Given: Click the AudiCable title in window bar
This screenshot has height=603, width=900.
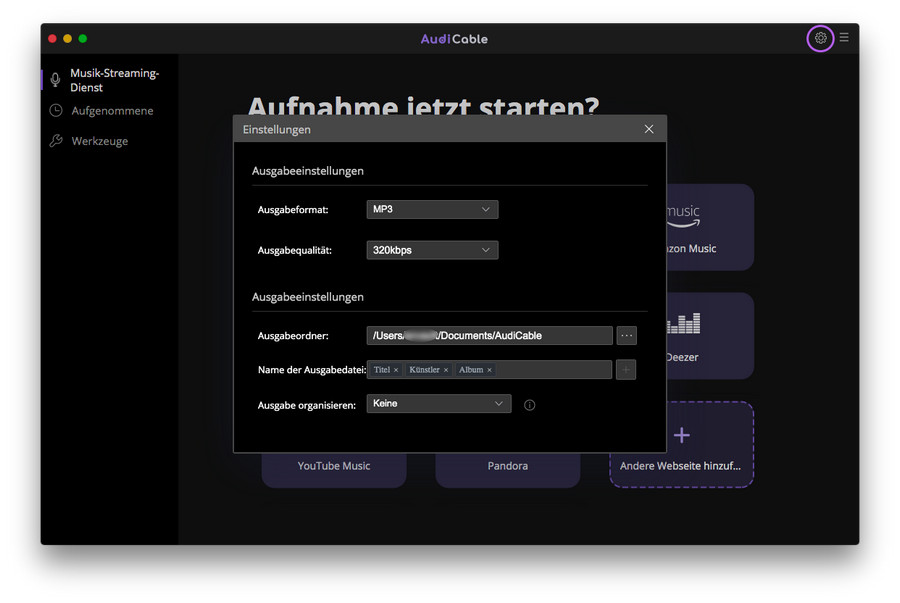Looking at the screenshot, I should (454, 39).
